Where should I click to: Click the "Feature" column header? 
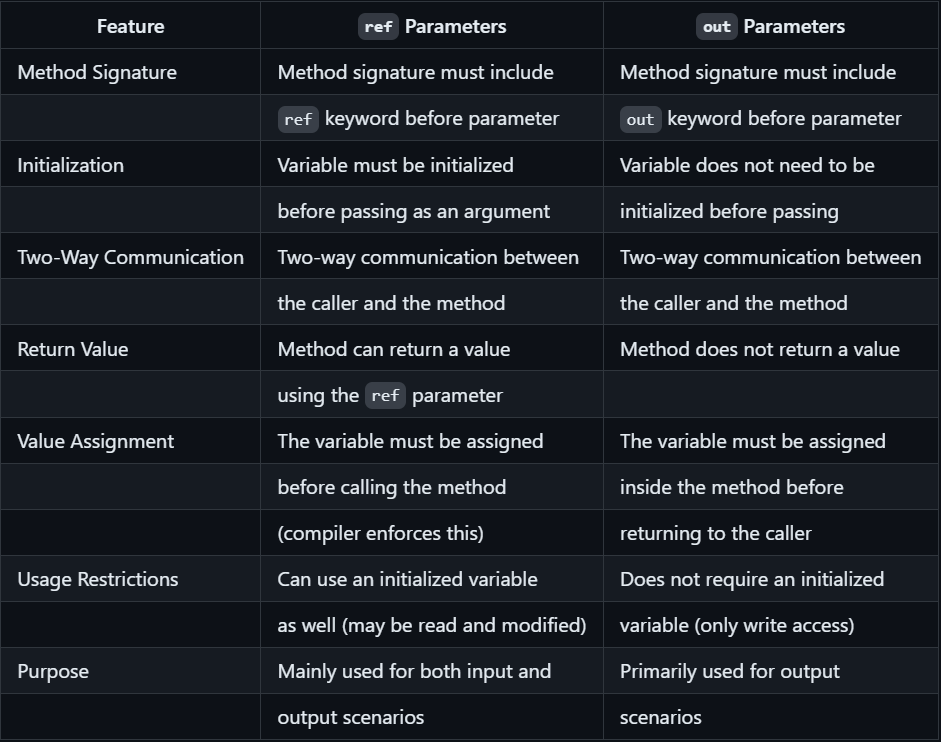(130, 26)
